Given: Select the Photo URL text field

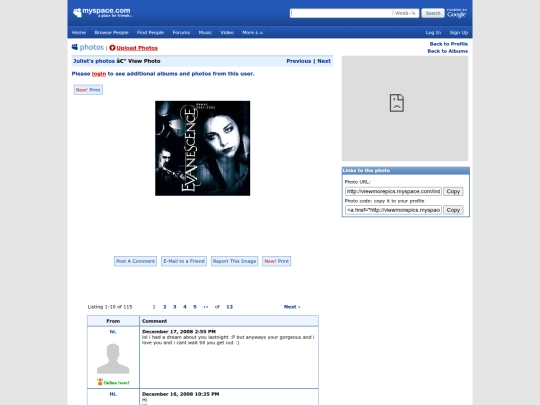Looking at the screenshot, I should [393, 191].
